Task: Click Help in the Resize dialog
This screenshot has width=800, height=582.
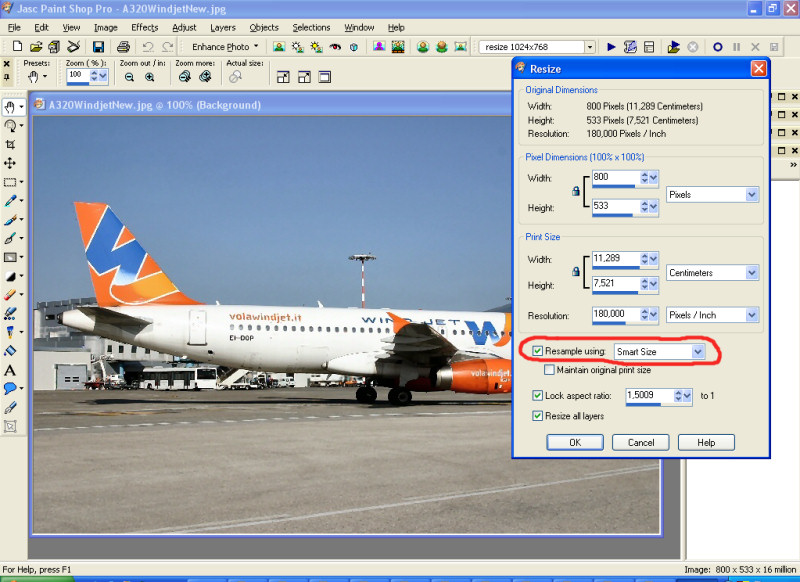Action: 706,442
